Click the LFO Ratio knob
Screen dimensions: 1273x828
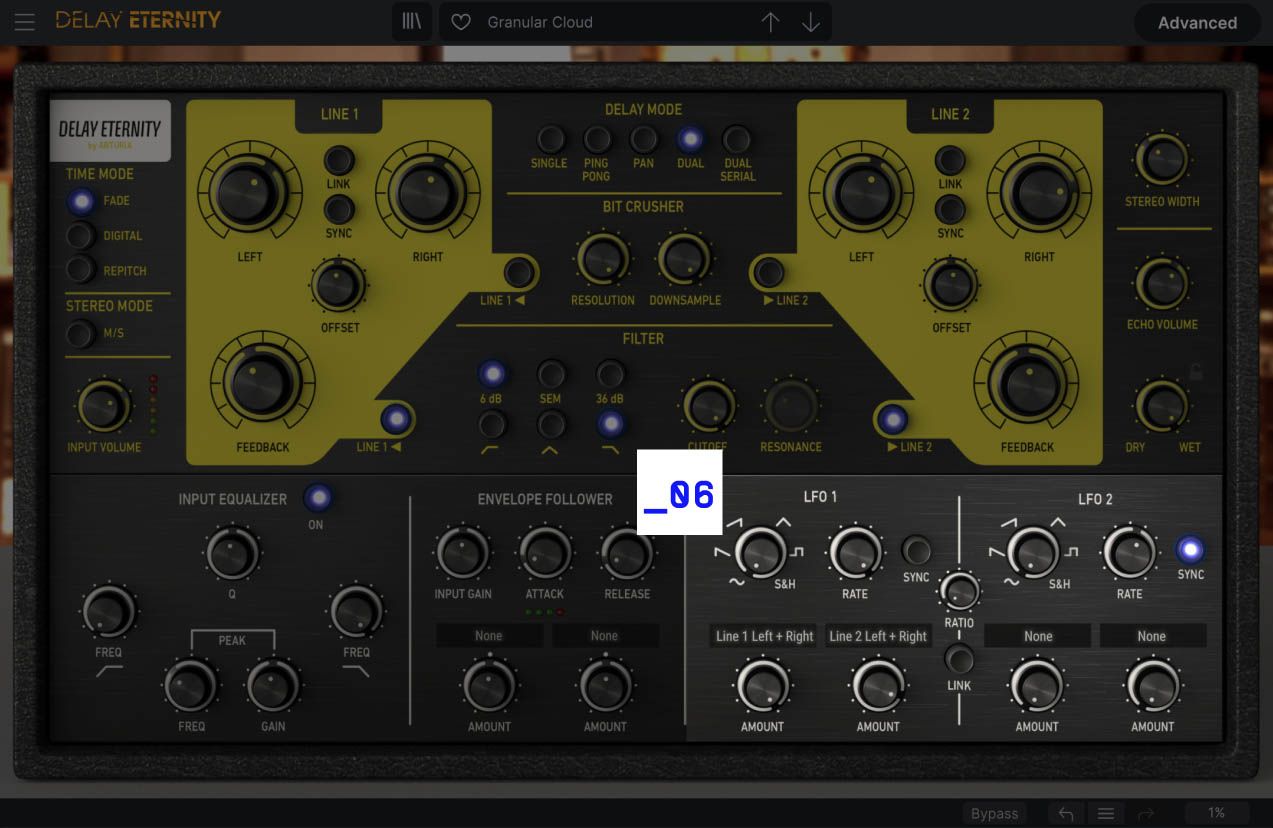[x=959, y=591]
